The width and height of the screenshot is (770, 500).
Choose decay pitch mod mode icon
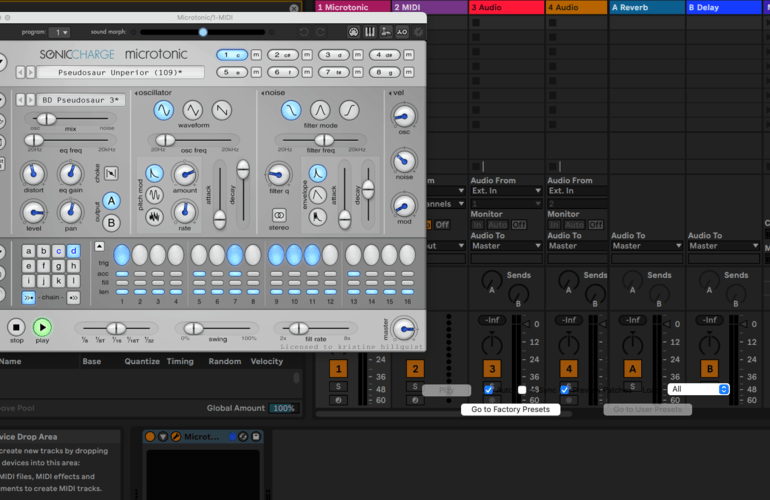154,173
